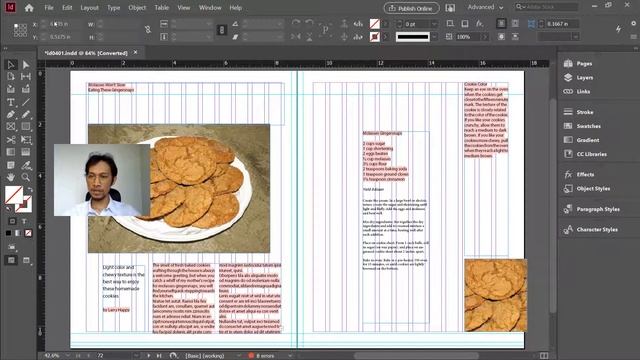
Task: Switch to Normal view mode
Action: [x=11, y=260]
